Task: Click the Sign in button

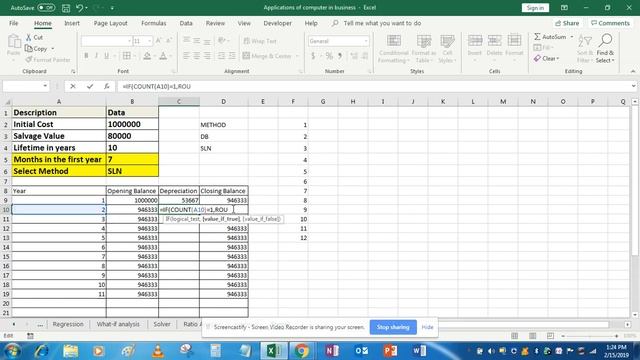Action: click(535, 8)
